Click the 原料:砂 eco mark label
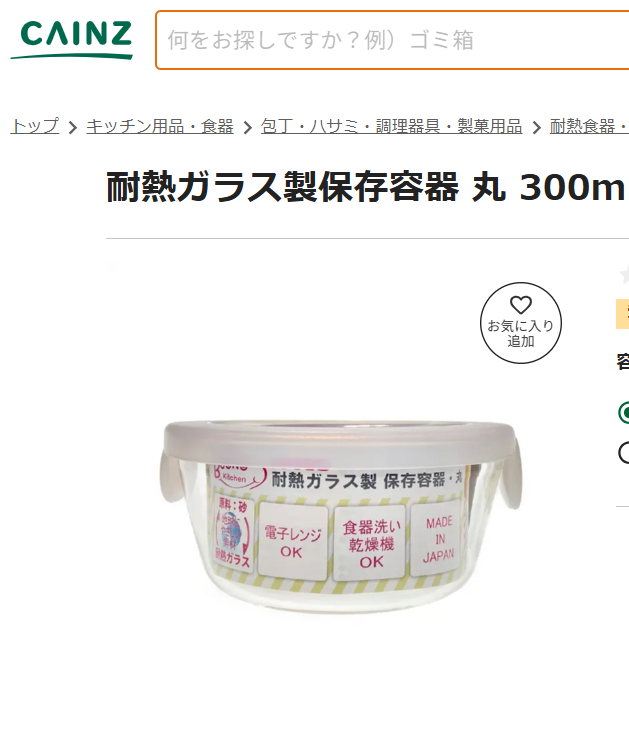Image resolution: width=629 pixels, height=750 pixels. (x=233, y=532)
